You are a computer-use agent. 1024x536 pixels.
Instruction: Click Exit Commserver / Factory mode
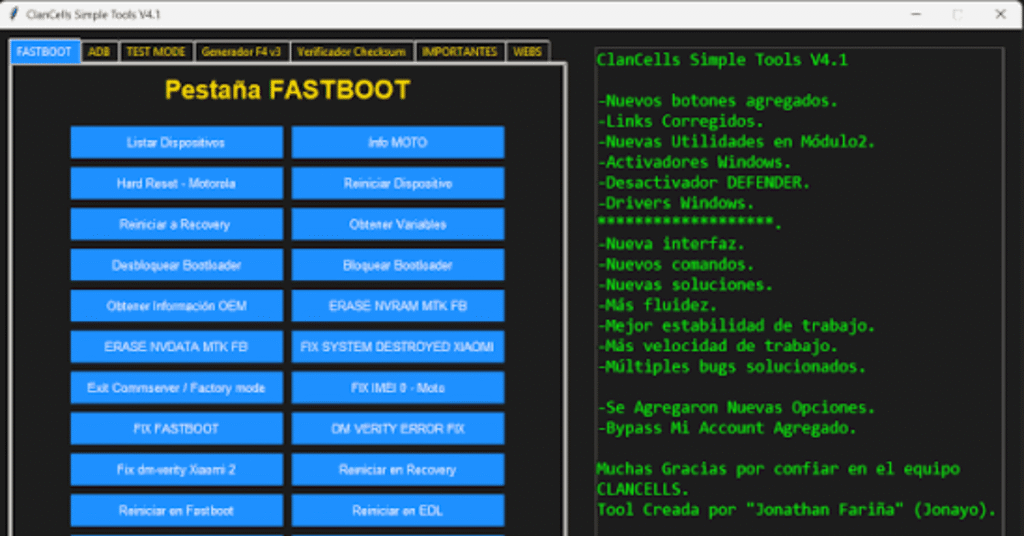tap(176, 388)
